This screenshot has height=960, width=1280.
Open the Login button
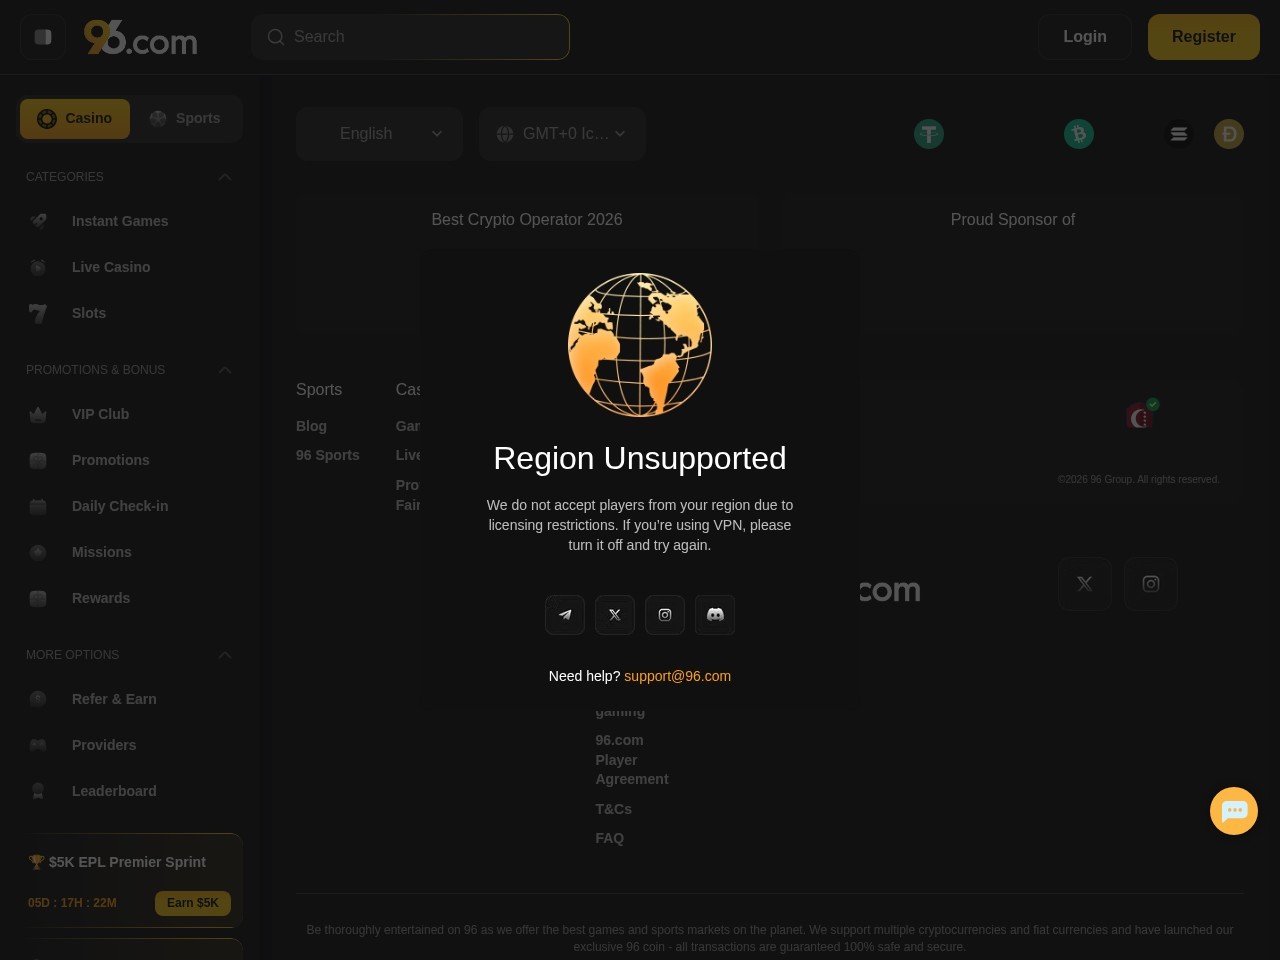pos(1085,37)
